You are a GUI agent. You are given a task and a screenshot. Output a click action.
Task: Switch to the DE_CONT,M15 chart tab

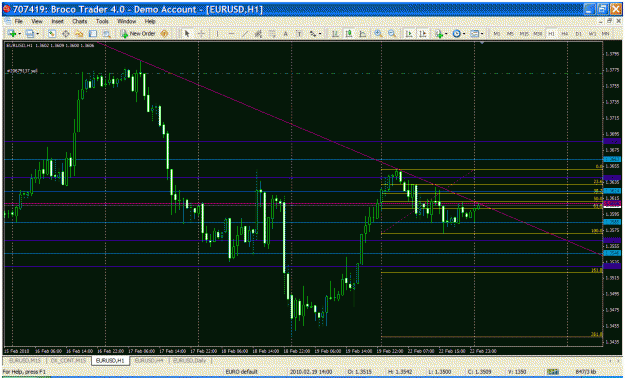(68, 360)
